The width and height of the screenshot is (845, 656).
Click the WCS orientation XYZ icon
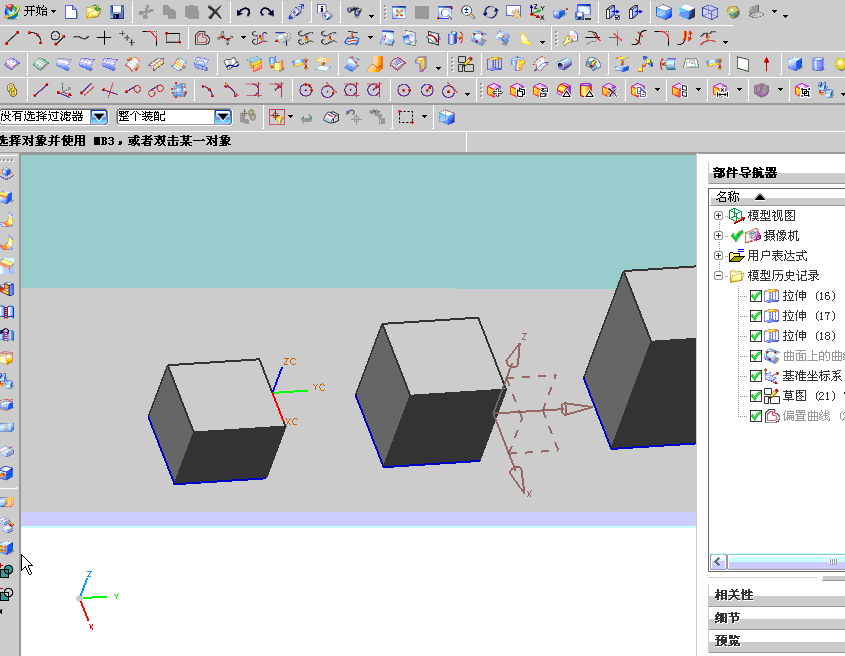coord(537,11)
